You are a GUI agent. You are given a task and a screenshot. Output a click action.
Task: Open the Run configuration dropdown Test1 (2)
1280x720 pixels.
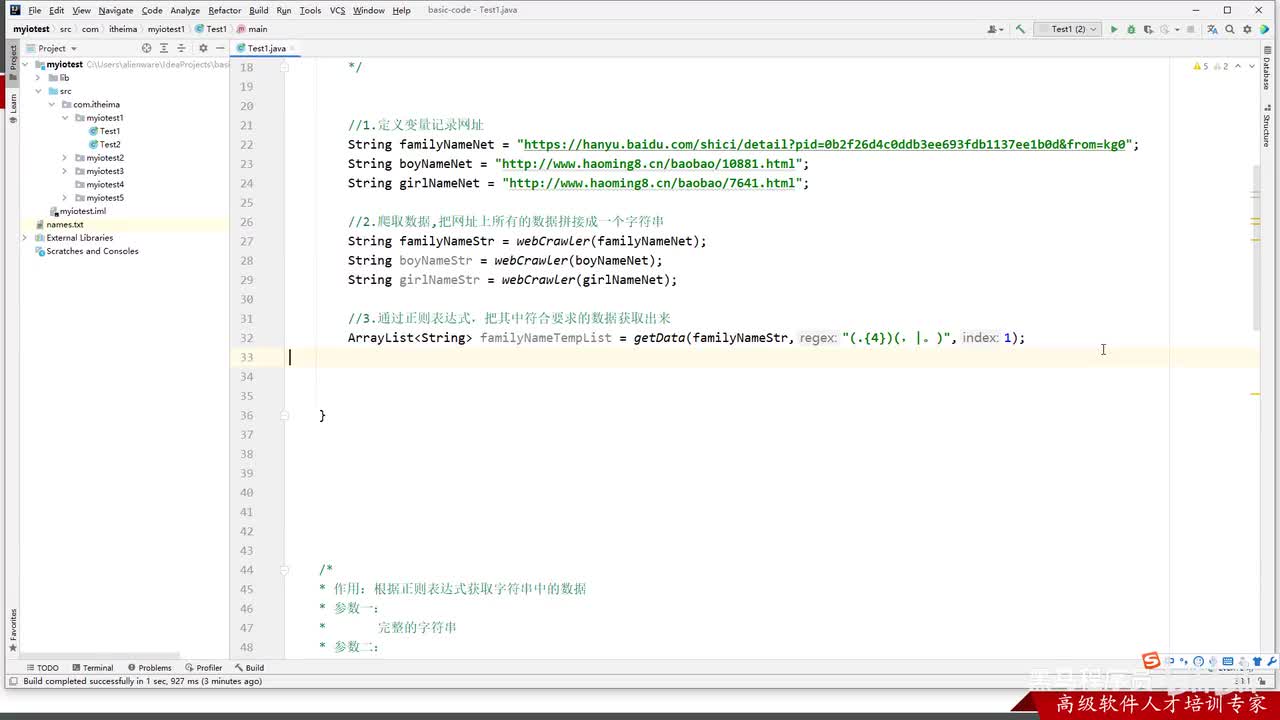click(x=1068, y=29)
